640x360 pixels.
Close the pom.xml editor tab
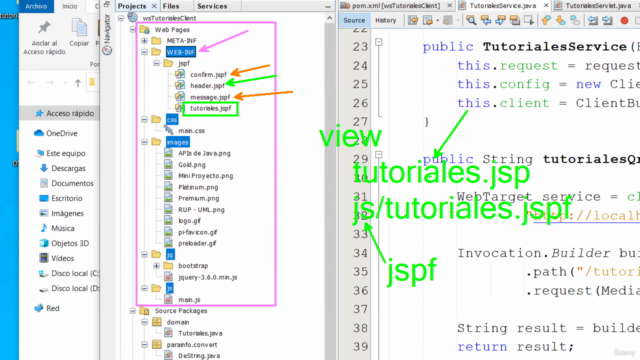[449, 6]
